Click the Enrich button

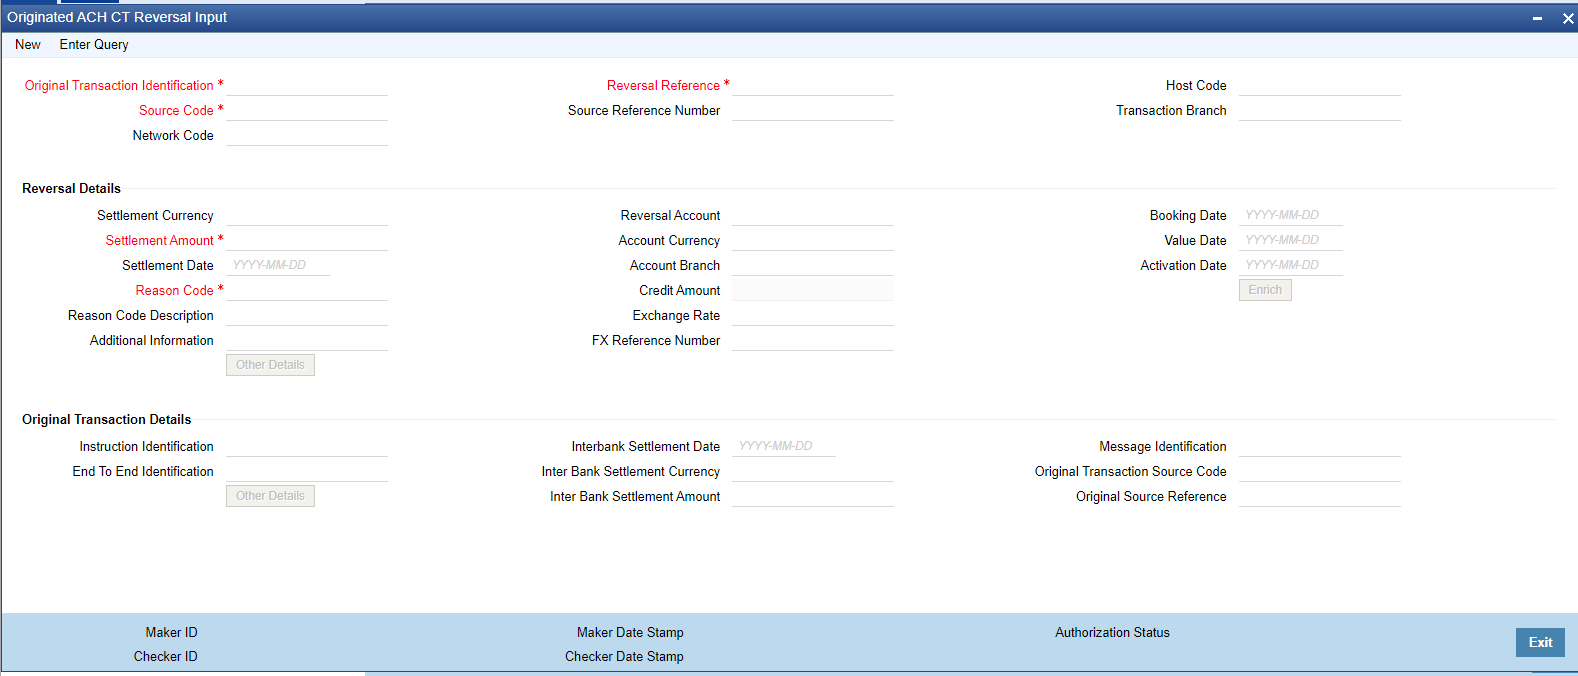pos(1265,290)
